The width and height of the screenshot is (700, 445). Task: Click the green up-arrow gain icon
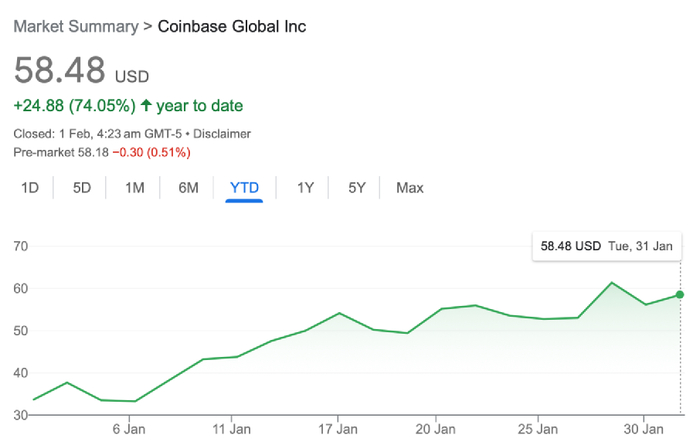pyautogui.click(x=147, y=105)
